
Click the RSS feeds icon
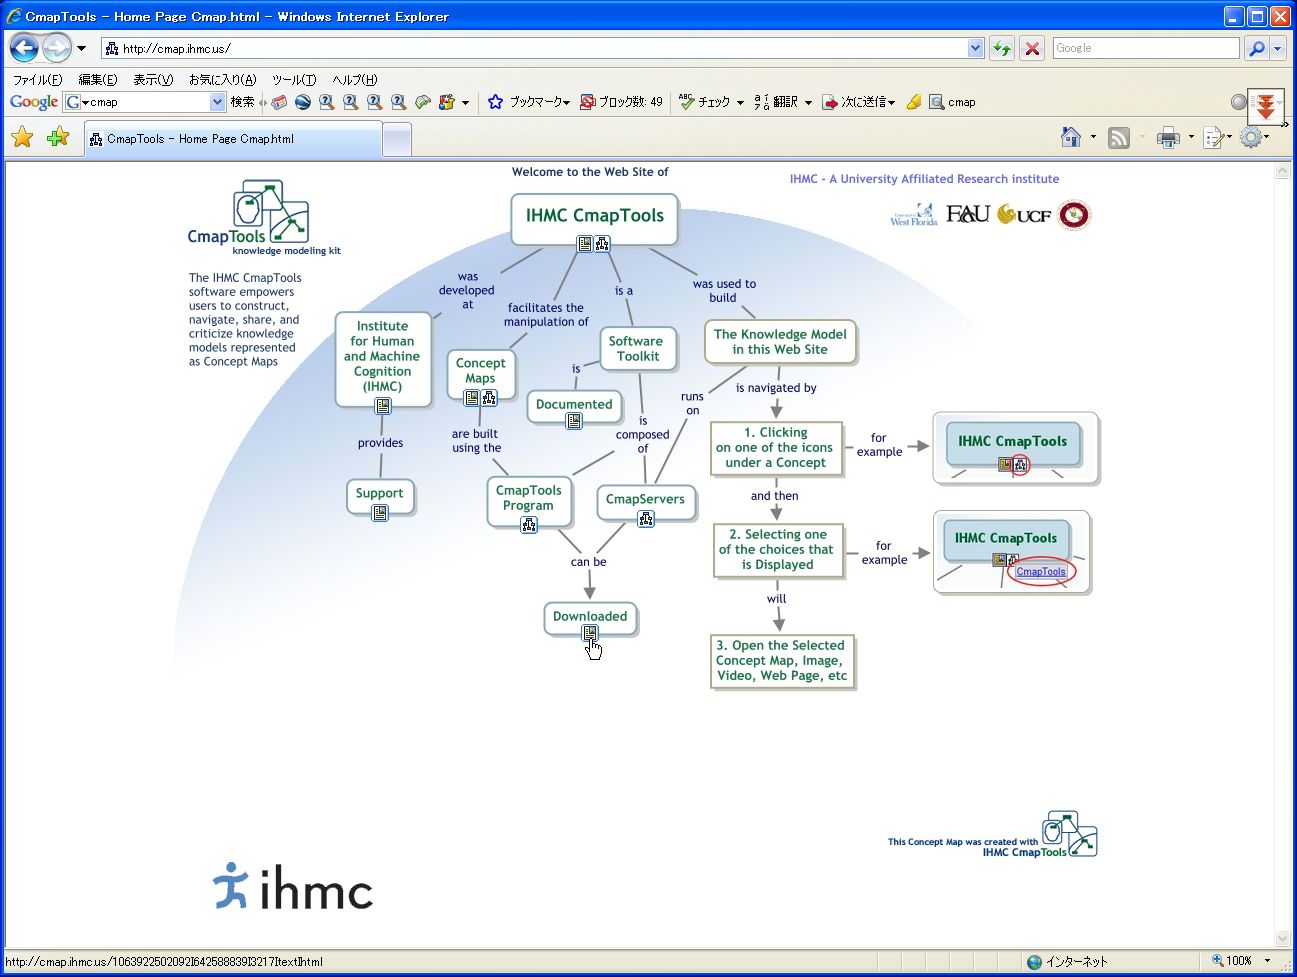tap(1119, 138)
